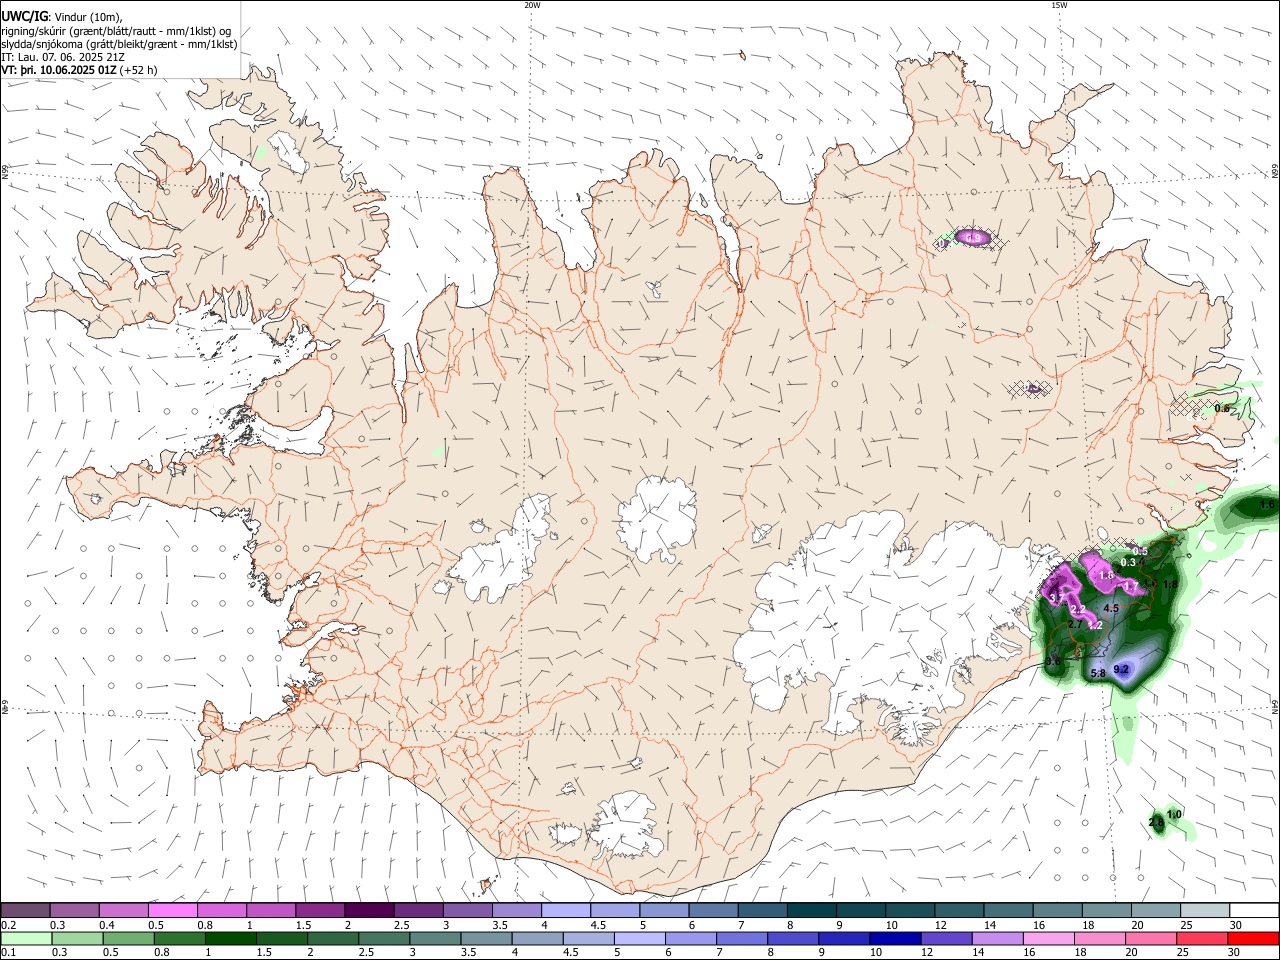The image size is (1280, 960).
Task: Click the pale green swatch labeled 0.1
Action: pos(27,938)
